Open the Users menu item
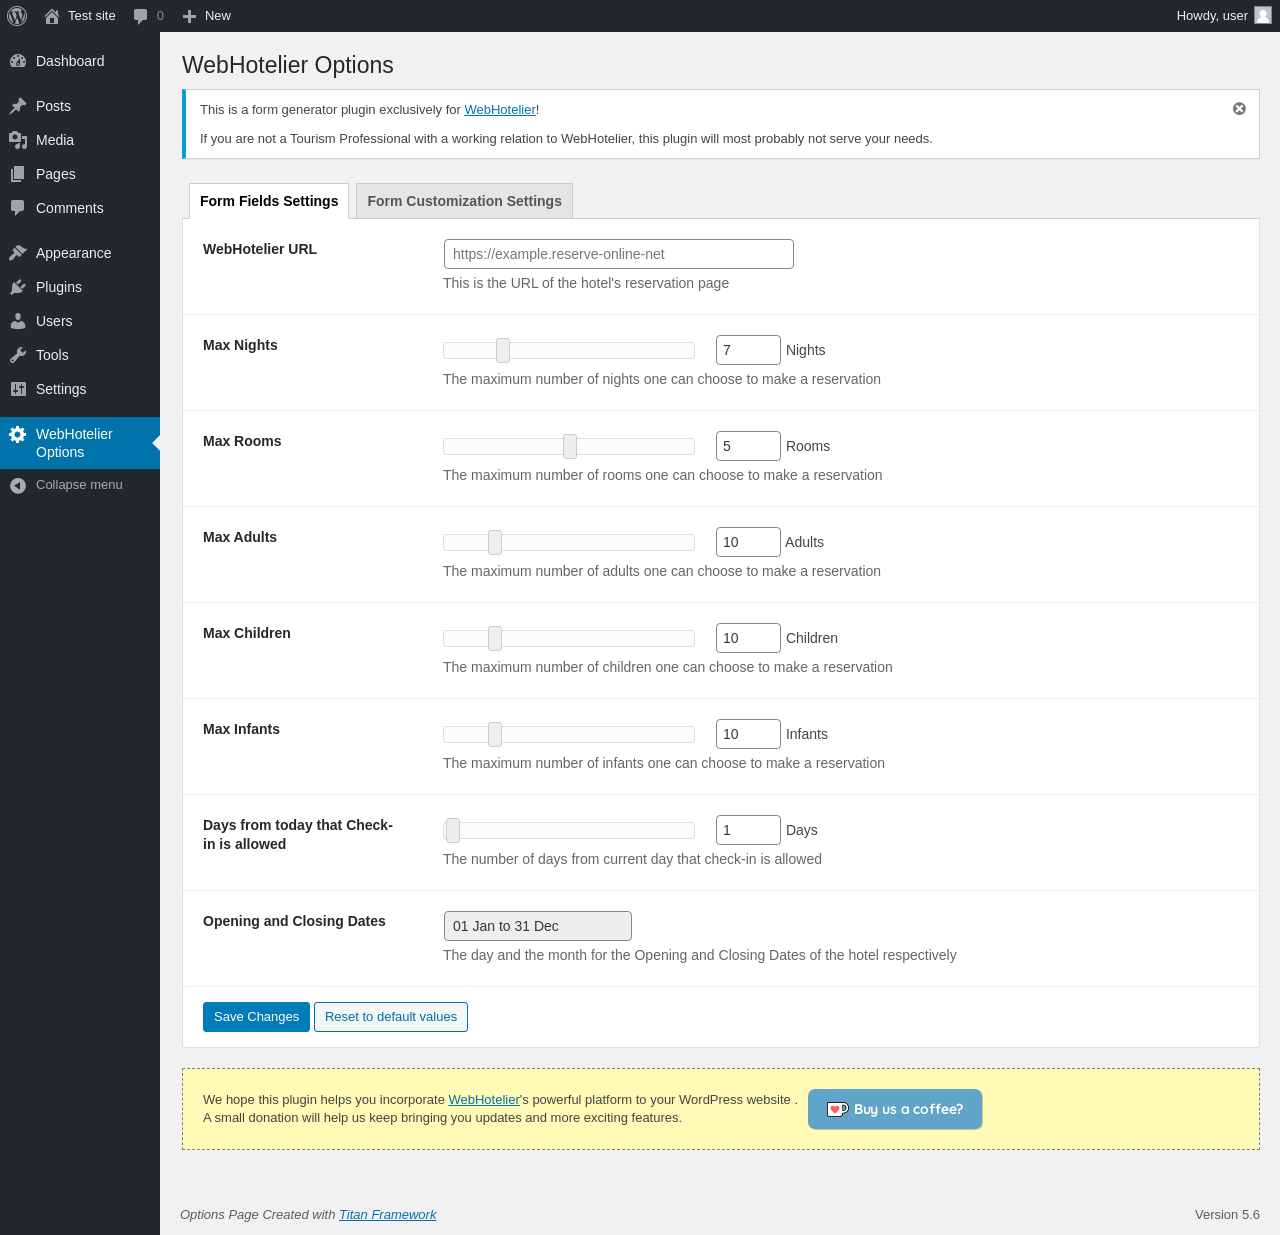1280x1235 pixels. tap(80, 321)
